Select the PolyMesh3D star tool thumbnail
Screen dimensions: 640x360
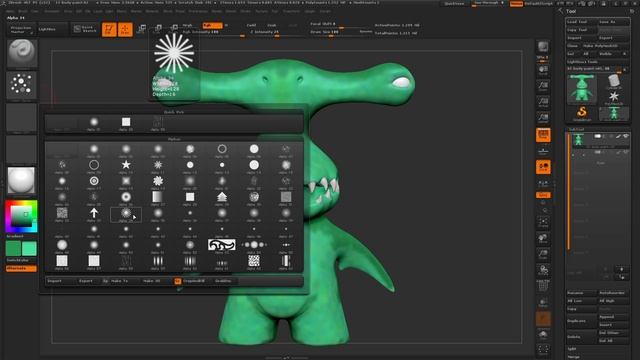click(613, 98)
